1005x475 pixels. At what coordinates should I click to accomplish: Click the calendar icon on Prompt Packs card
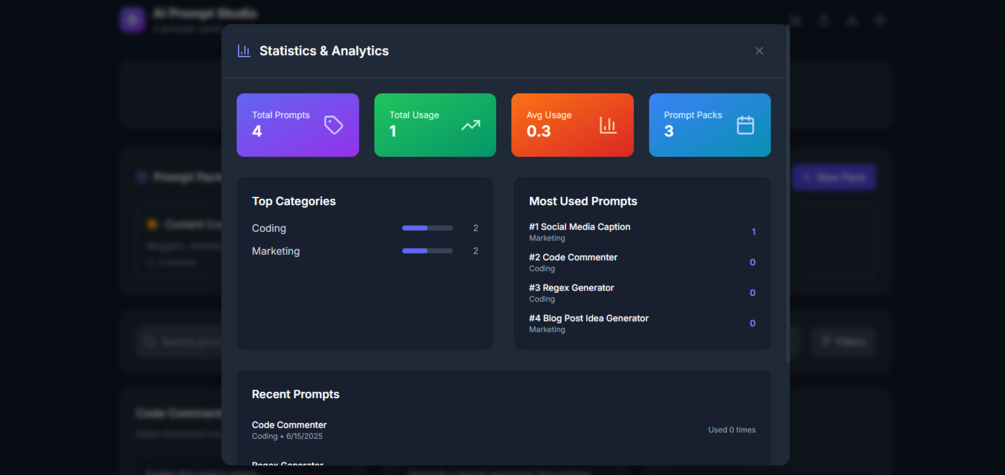point(745,125)
